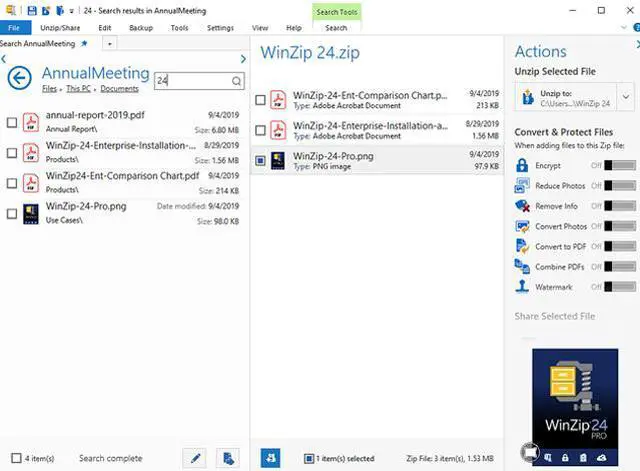Select the Search tab under Search Tools
The image size is (640, 471).
[x=336, y=28]
